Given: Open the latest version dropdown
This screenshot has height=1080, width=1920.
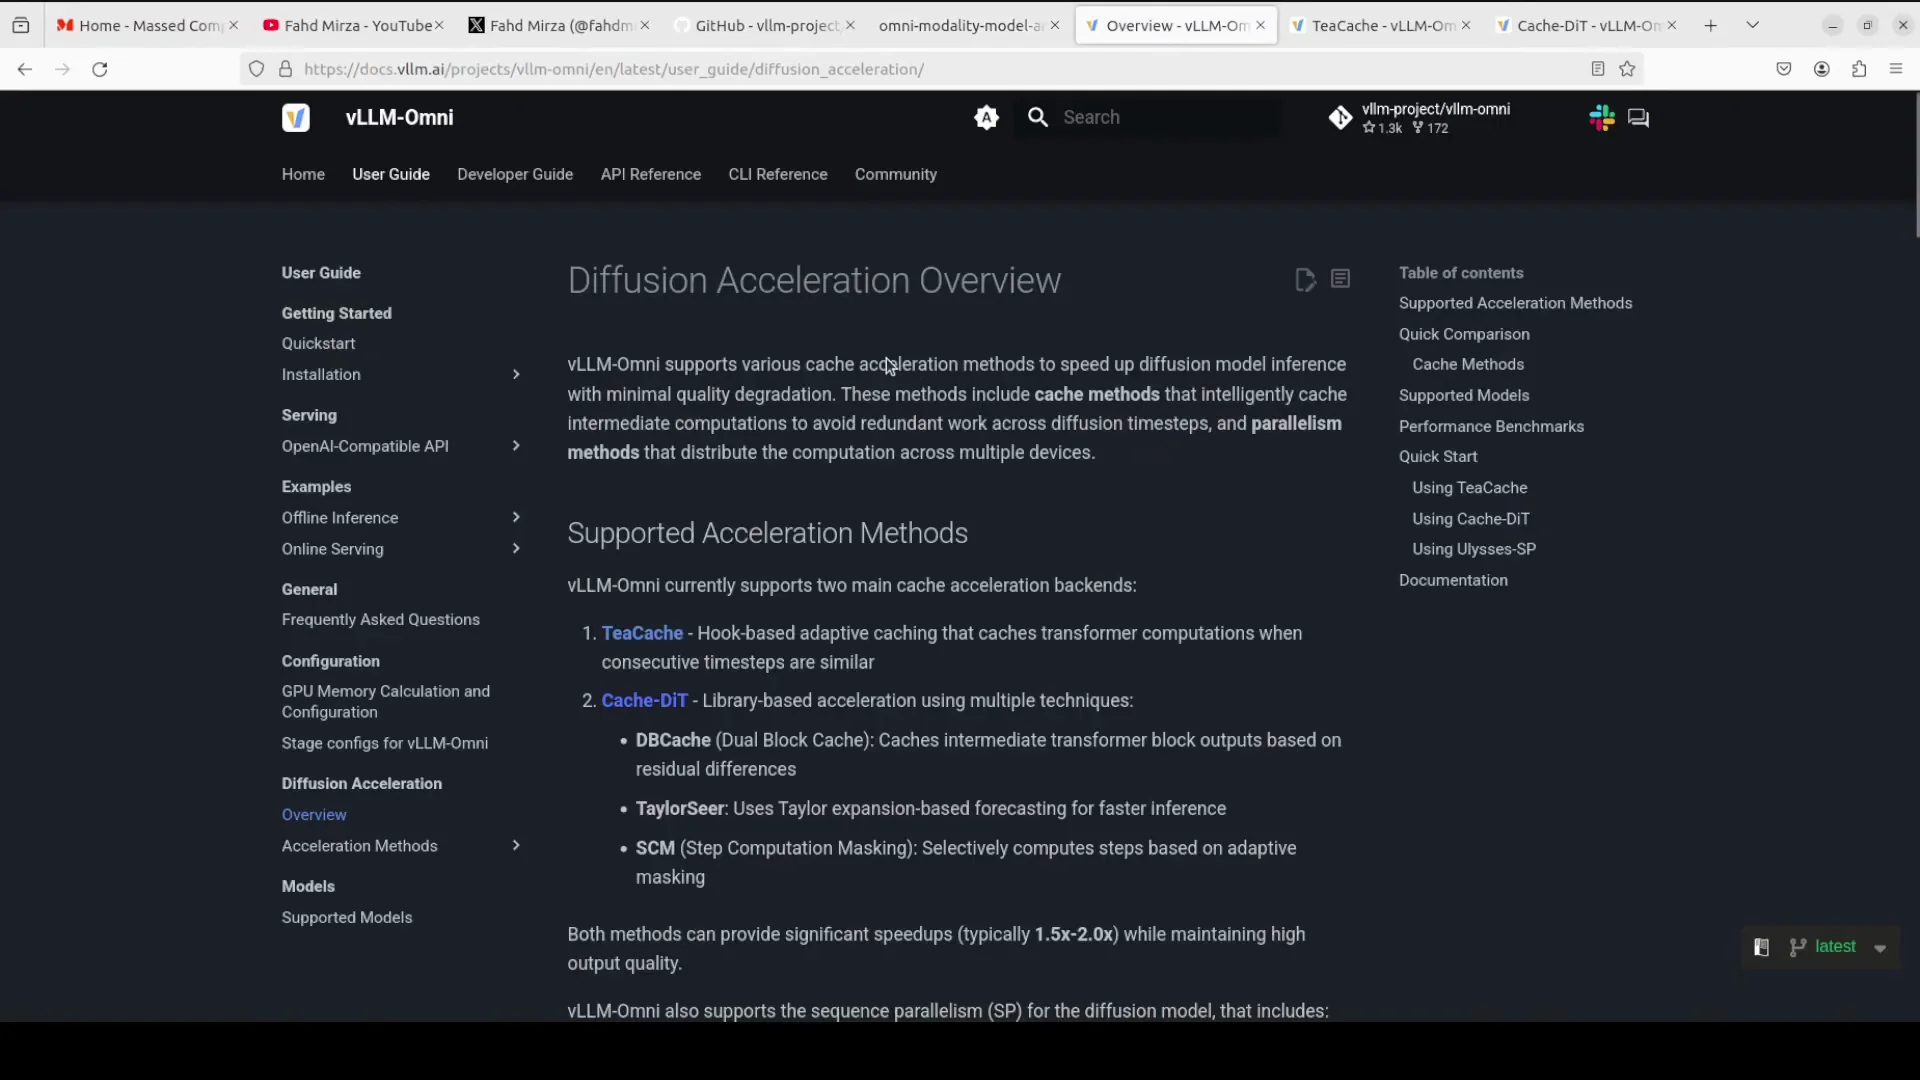Looking at the screenshot, I should point(1838,947).
